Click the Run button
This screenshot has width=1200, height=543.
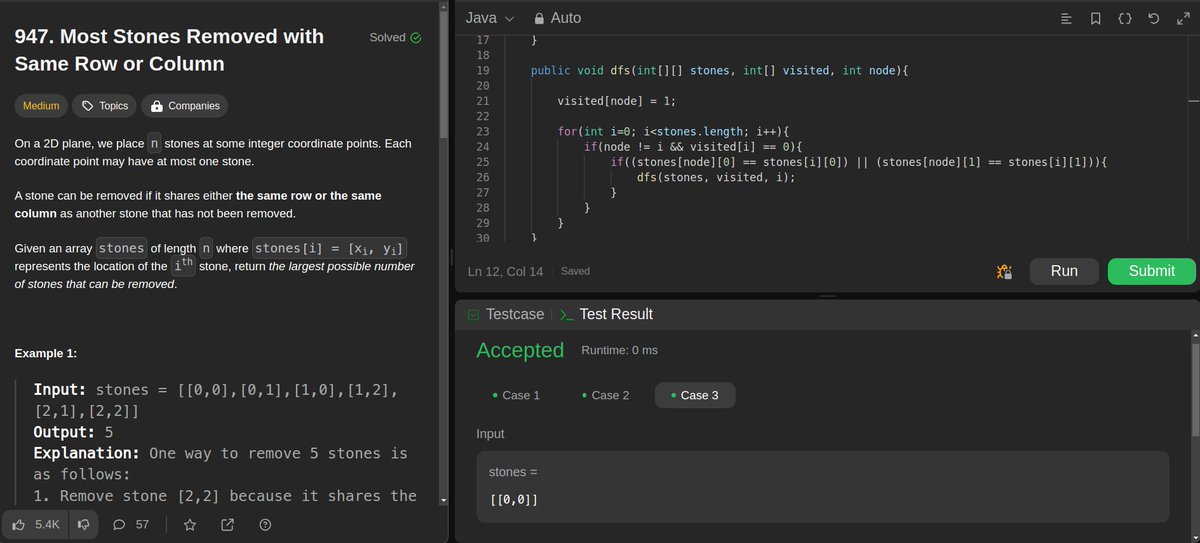pyautogui.click(x=1064, y=271)
